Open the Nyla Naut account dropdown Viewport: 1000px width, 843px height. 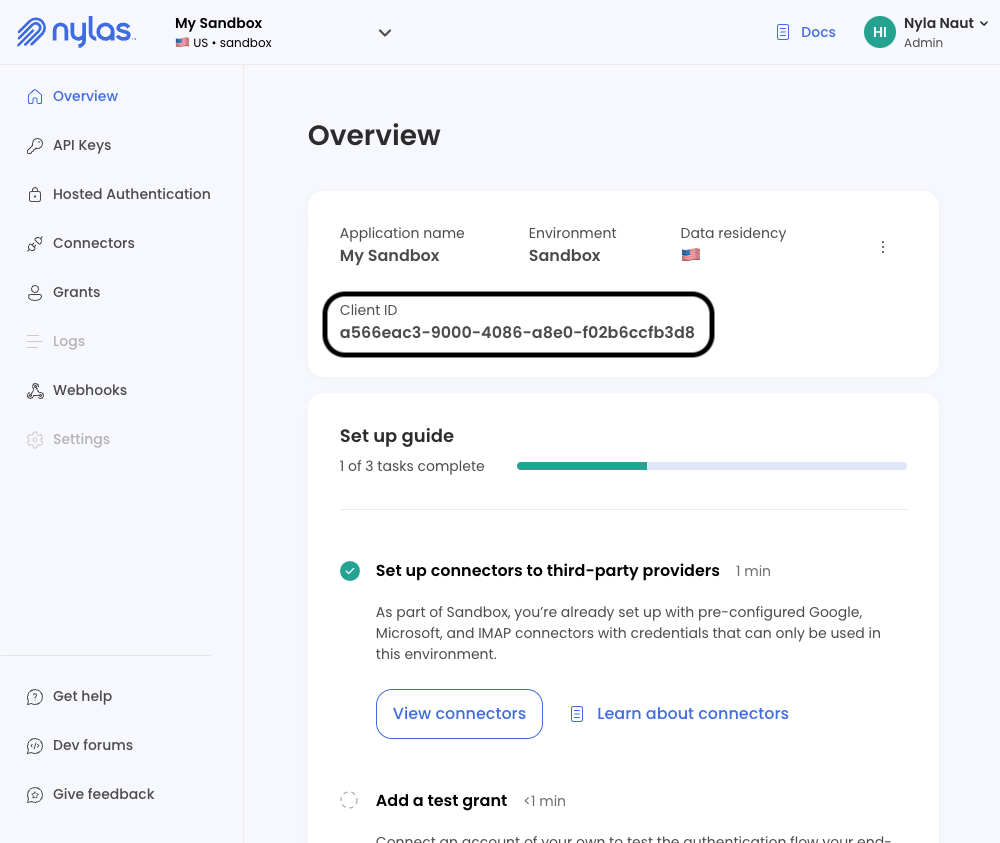(x=983, y=24)
